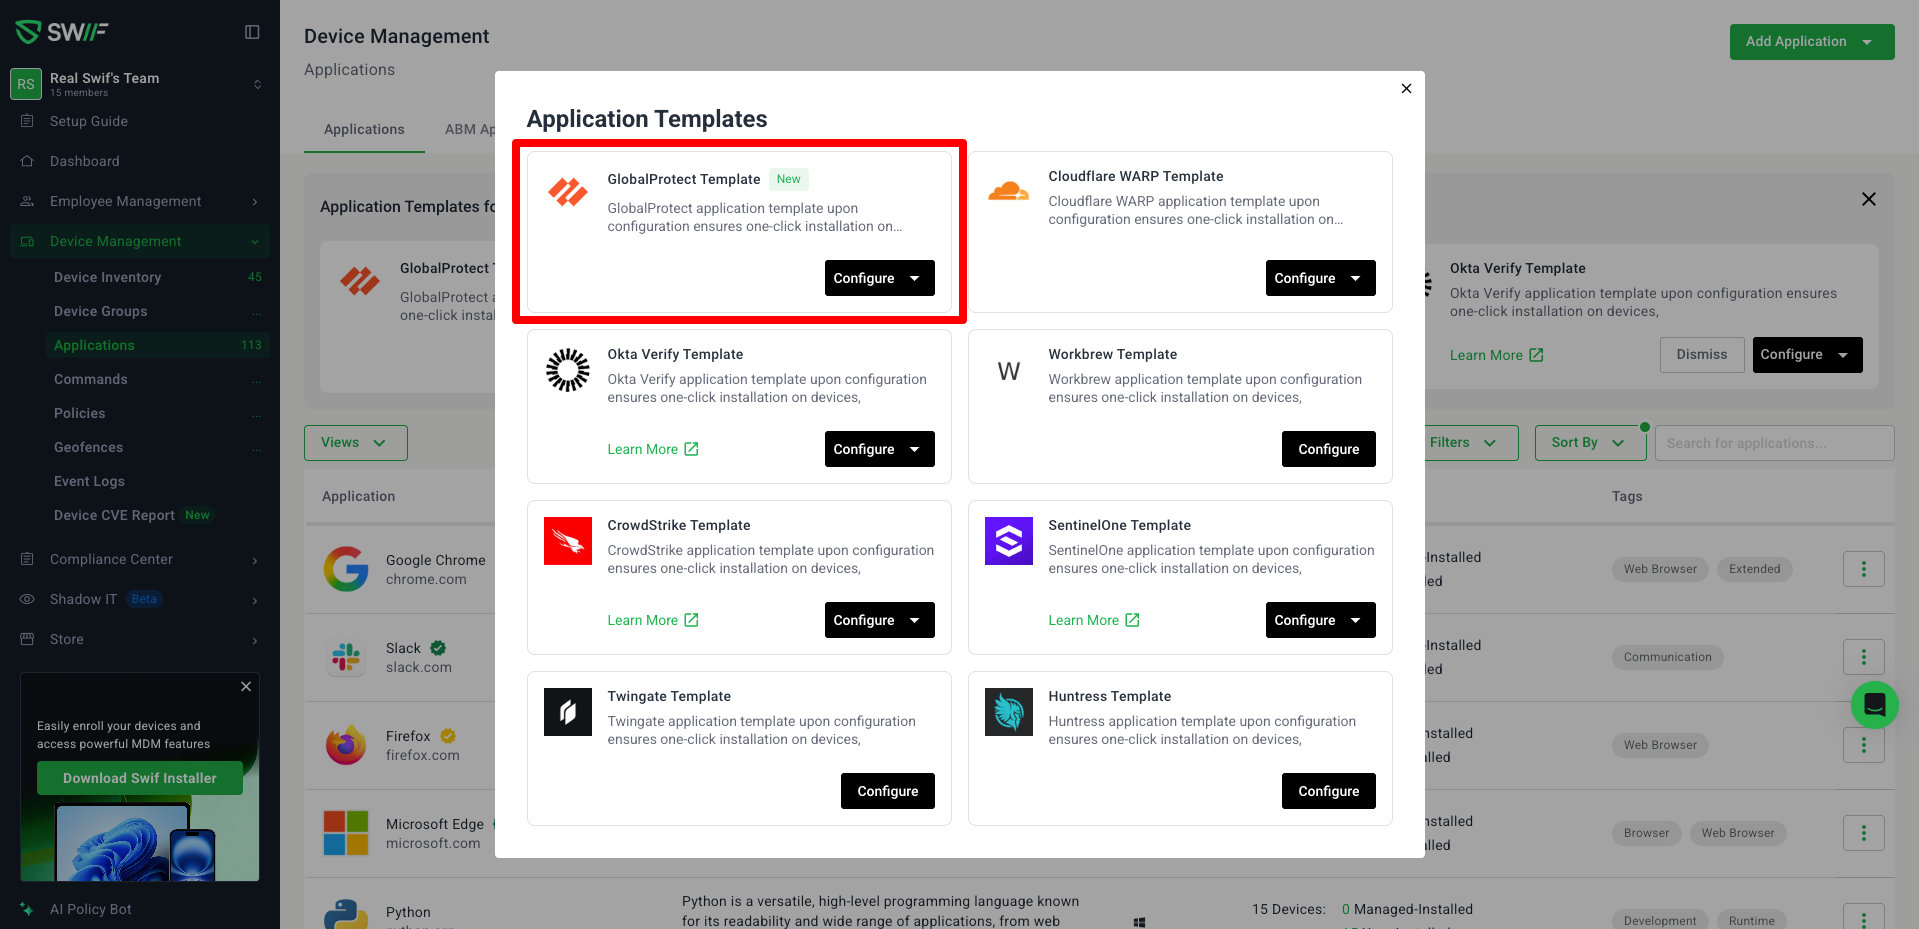Viewport: 1919px width, 929px height.
Task: Open the chat support bubble
Action: 1874,705
